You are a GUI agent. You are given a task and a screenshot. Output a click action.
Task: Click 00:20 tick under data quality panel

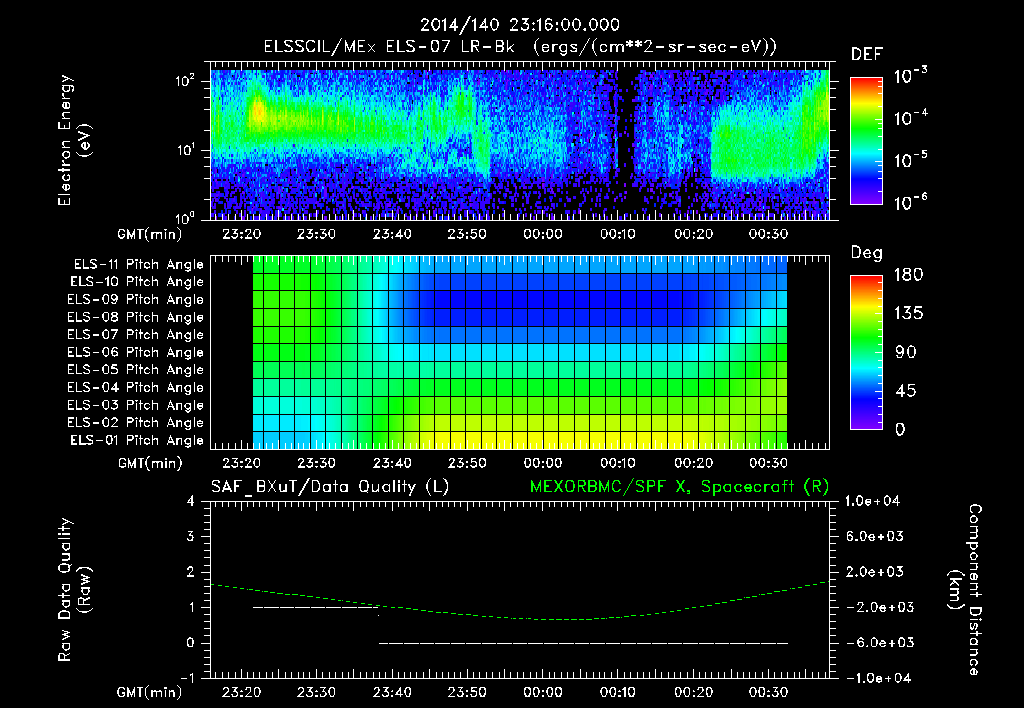[694, 692]
